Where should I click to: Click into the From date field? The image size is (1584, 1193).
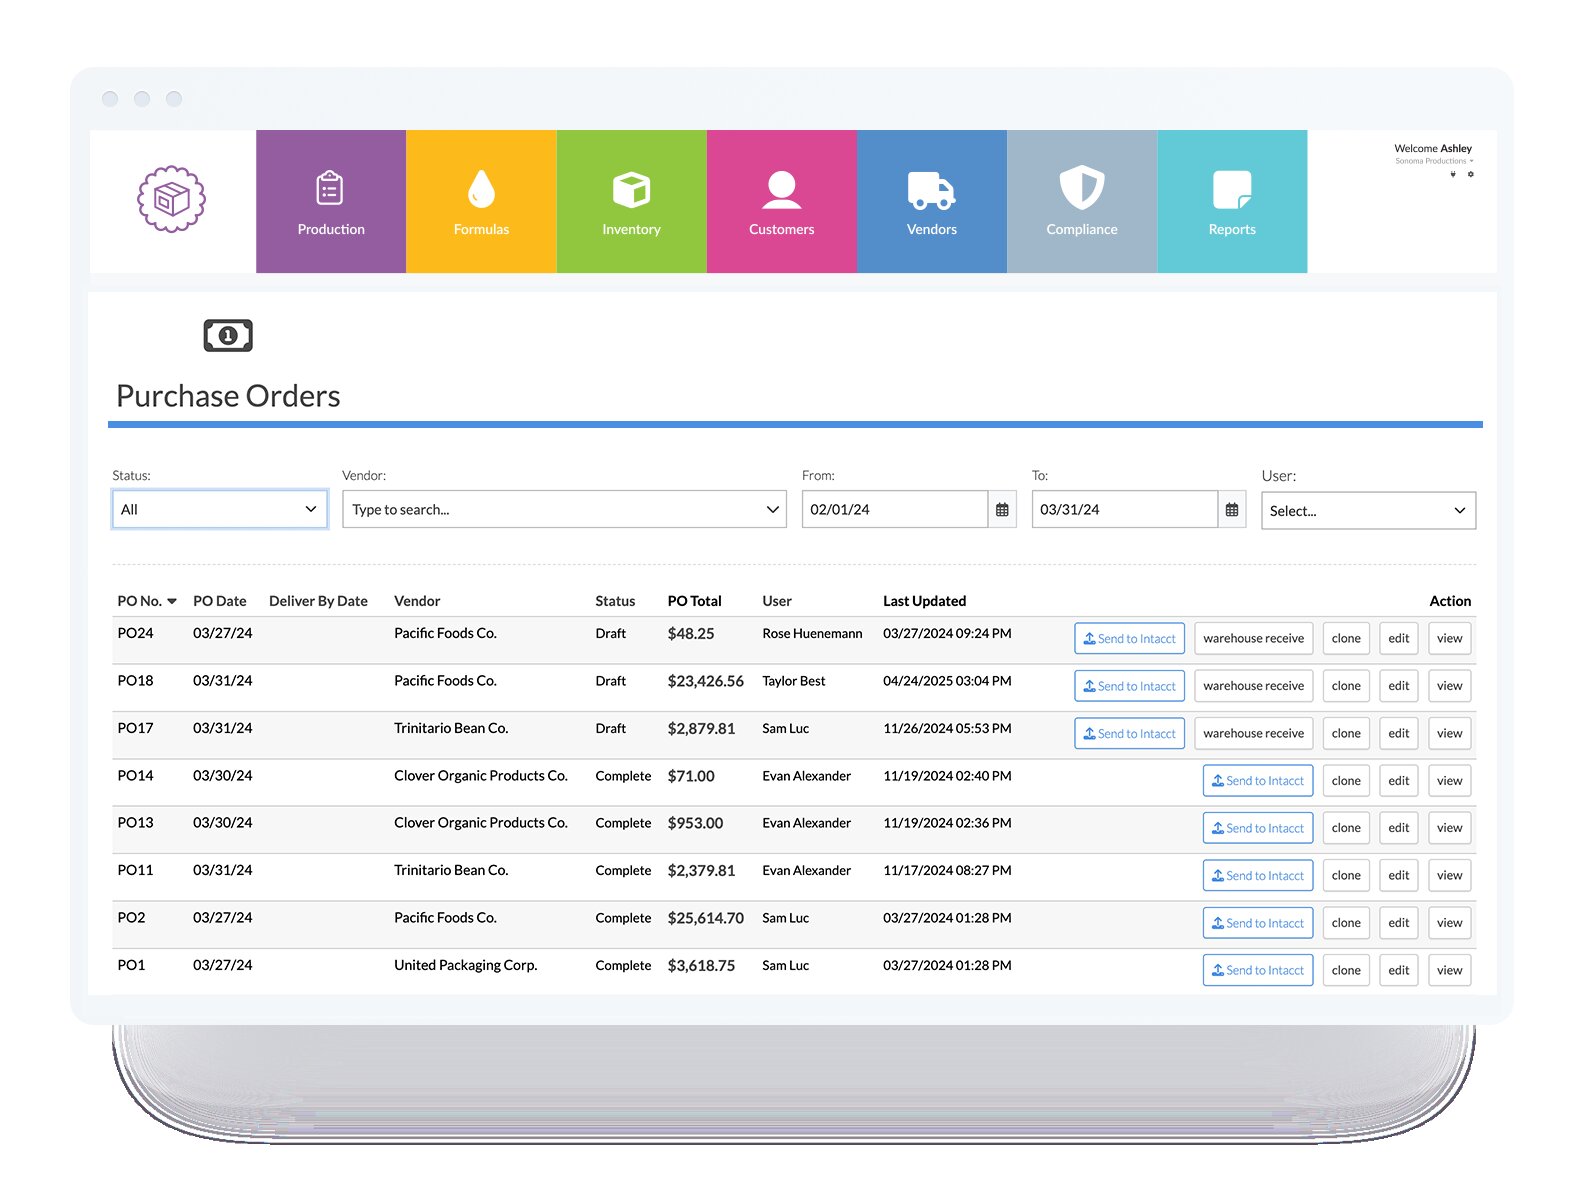(x=894, y=510)
